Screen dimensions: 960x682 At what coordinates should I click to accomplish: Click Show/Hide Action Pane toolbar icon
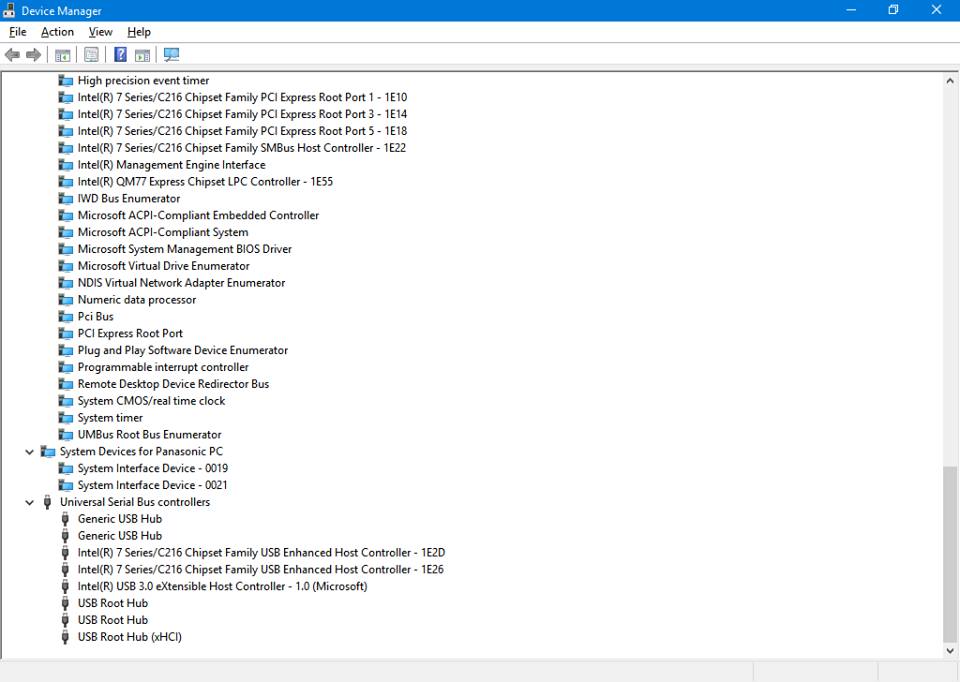click(x=143, y=55)
